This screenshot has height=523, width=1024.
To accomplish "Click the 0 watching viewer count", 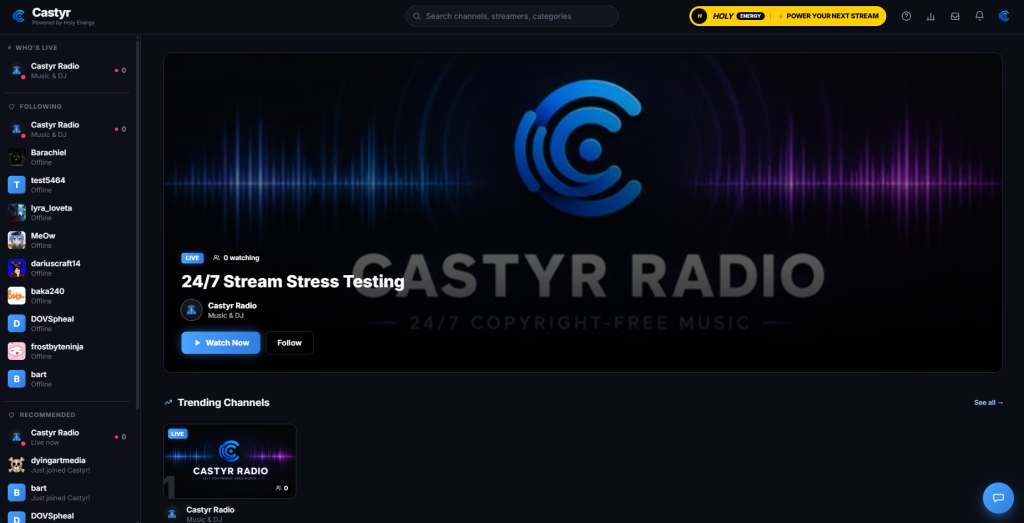I will [236, 258].
